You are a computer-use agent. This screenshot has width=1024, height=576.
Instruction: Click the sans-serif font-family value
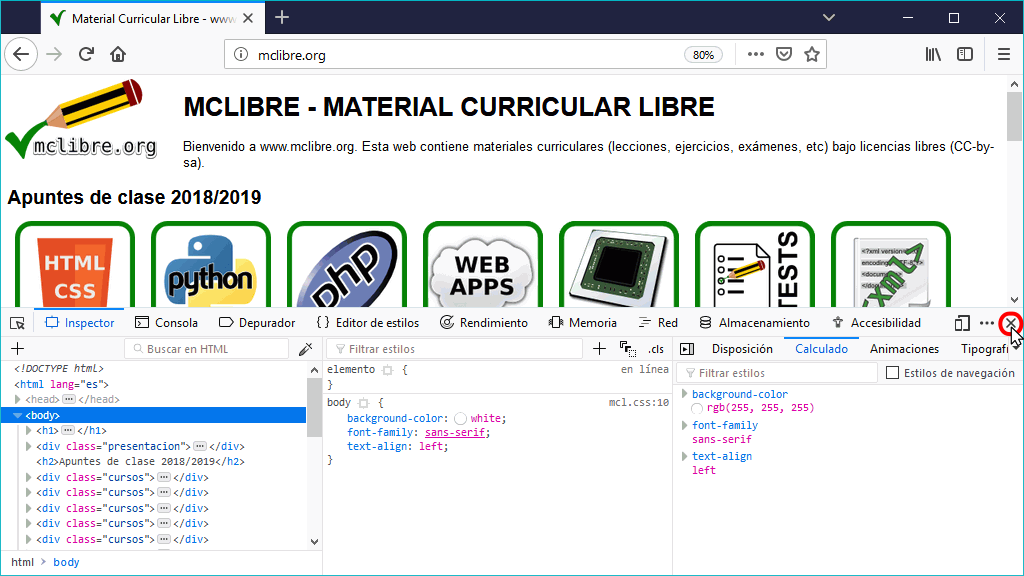pos(455,432)
